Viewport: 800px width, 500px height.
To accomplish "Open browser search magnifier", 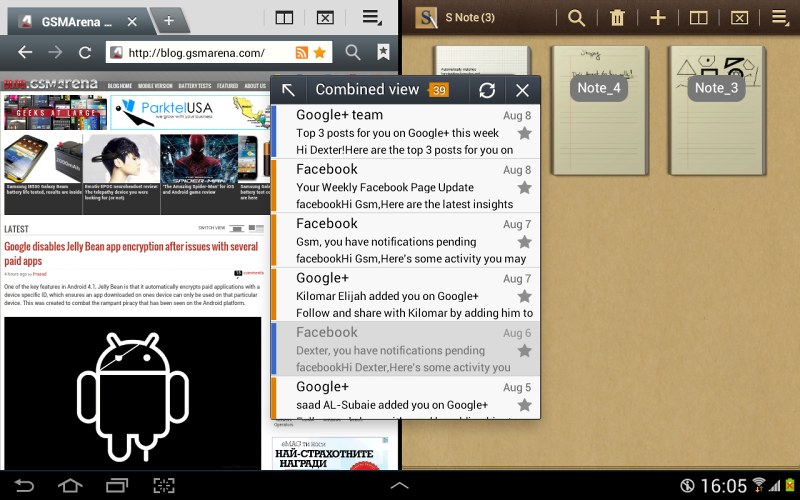I will click(353, 52).
